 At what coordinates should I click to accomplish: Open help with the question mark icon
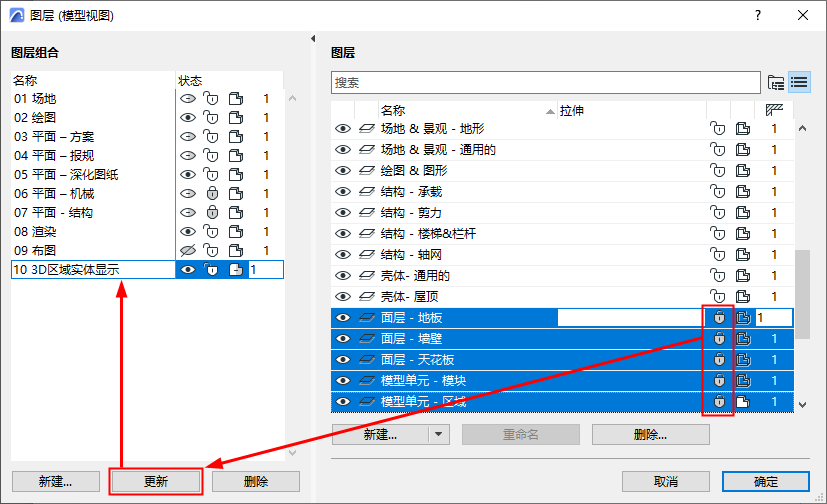point(758,15)
